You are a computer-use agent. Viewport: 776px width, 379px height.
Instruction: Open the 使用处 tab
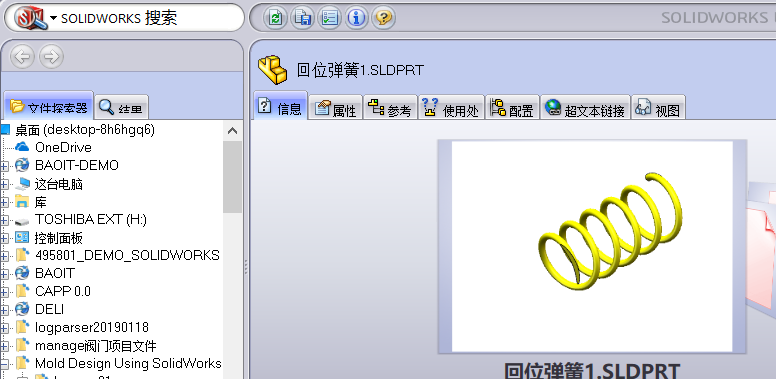pos(451,108)
